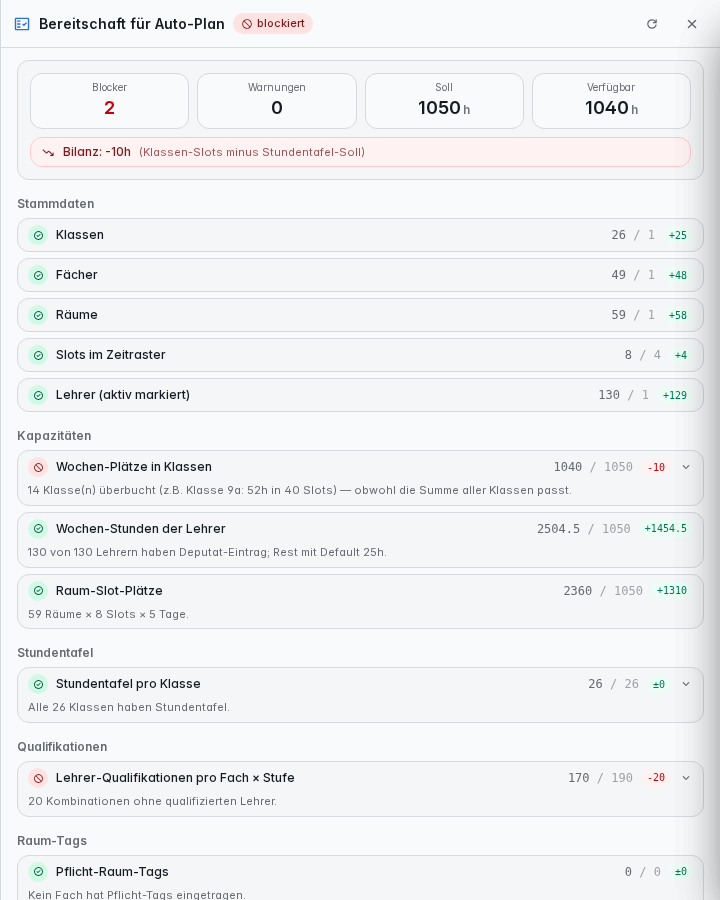Click the 2504.5 / 1050 value
The width and height of the screenshot is (720, 900).
pyautogui.click(x=583, y=529)
